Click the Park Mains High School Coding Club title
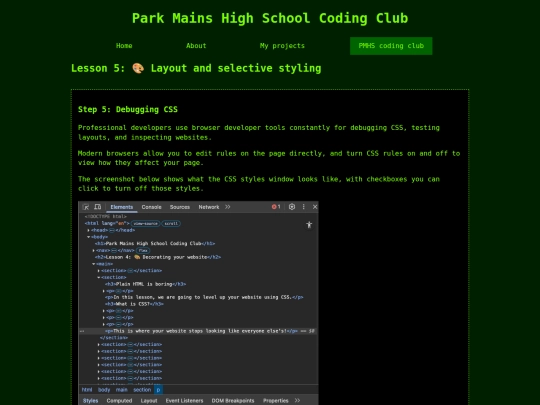The width and height of the screenshot is (540, 405). coord(270,18)
